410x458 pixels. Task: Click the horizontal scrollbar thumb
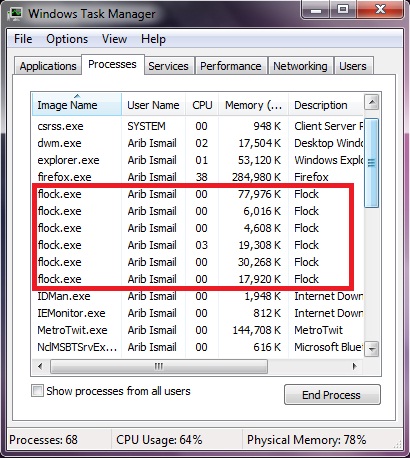pos(159,367)
